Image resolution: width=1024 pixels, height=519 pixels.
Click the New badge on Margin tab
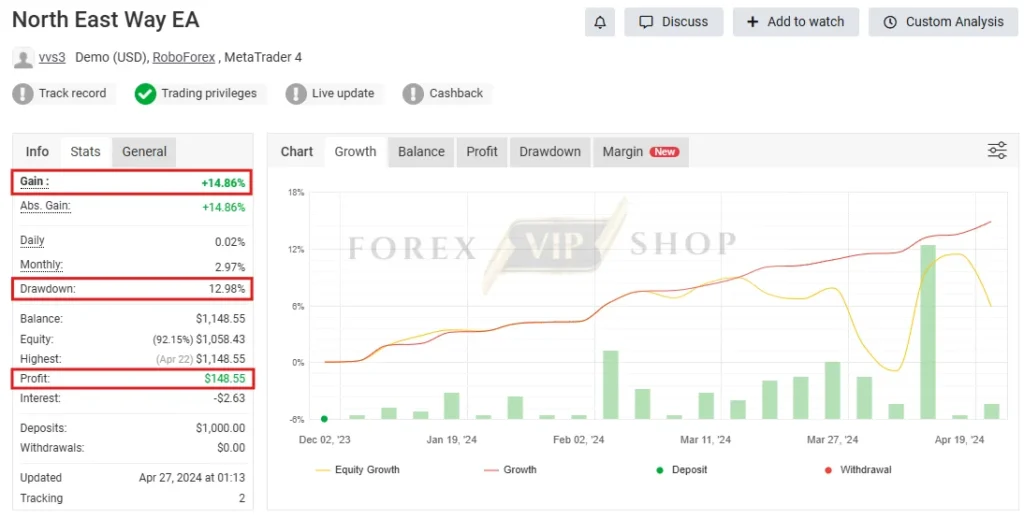coord(664,151)
